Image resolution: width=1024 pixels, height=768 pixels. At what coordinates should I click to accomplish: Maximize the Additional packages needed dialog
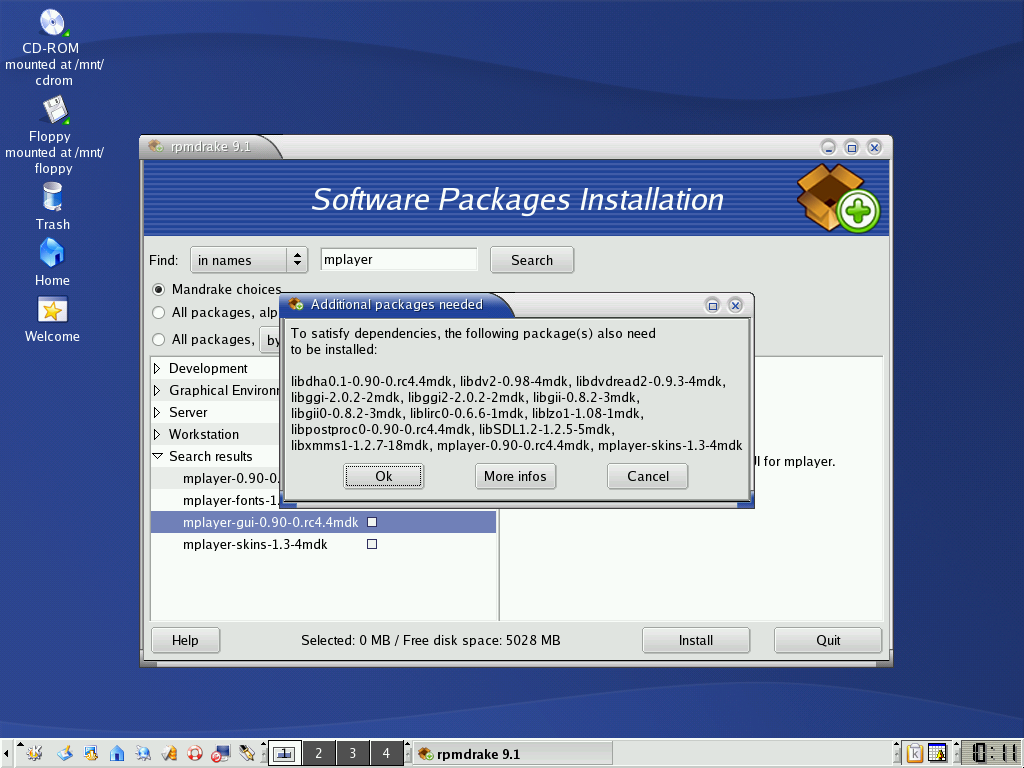(713, 306)
